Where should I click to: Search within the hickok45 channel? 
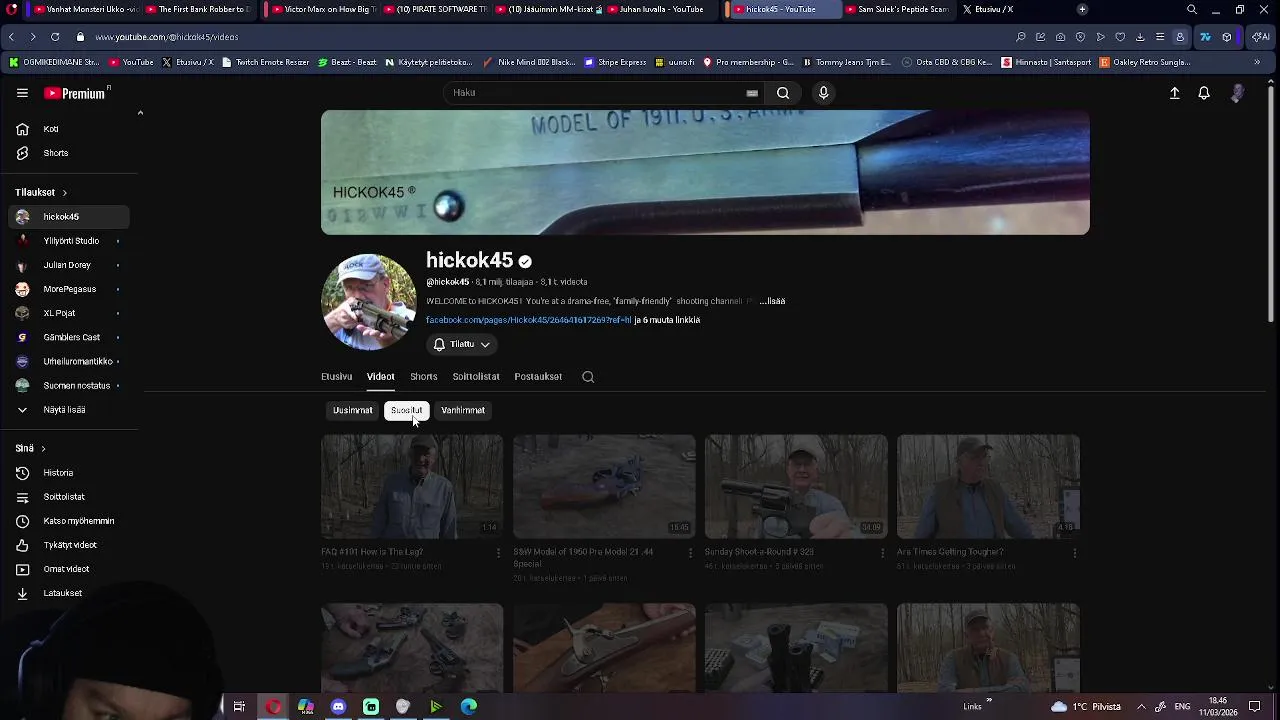pos(588,377)
